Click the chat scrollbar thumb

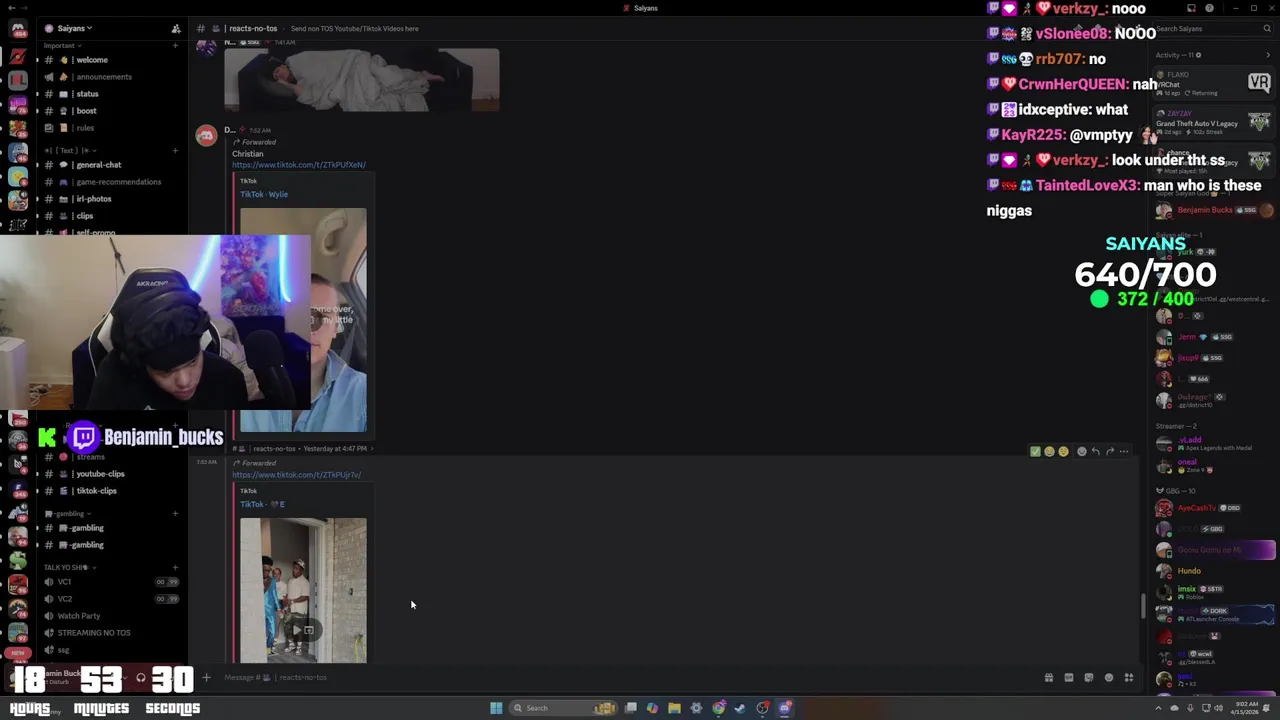(1143, 606)
